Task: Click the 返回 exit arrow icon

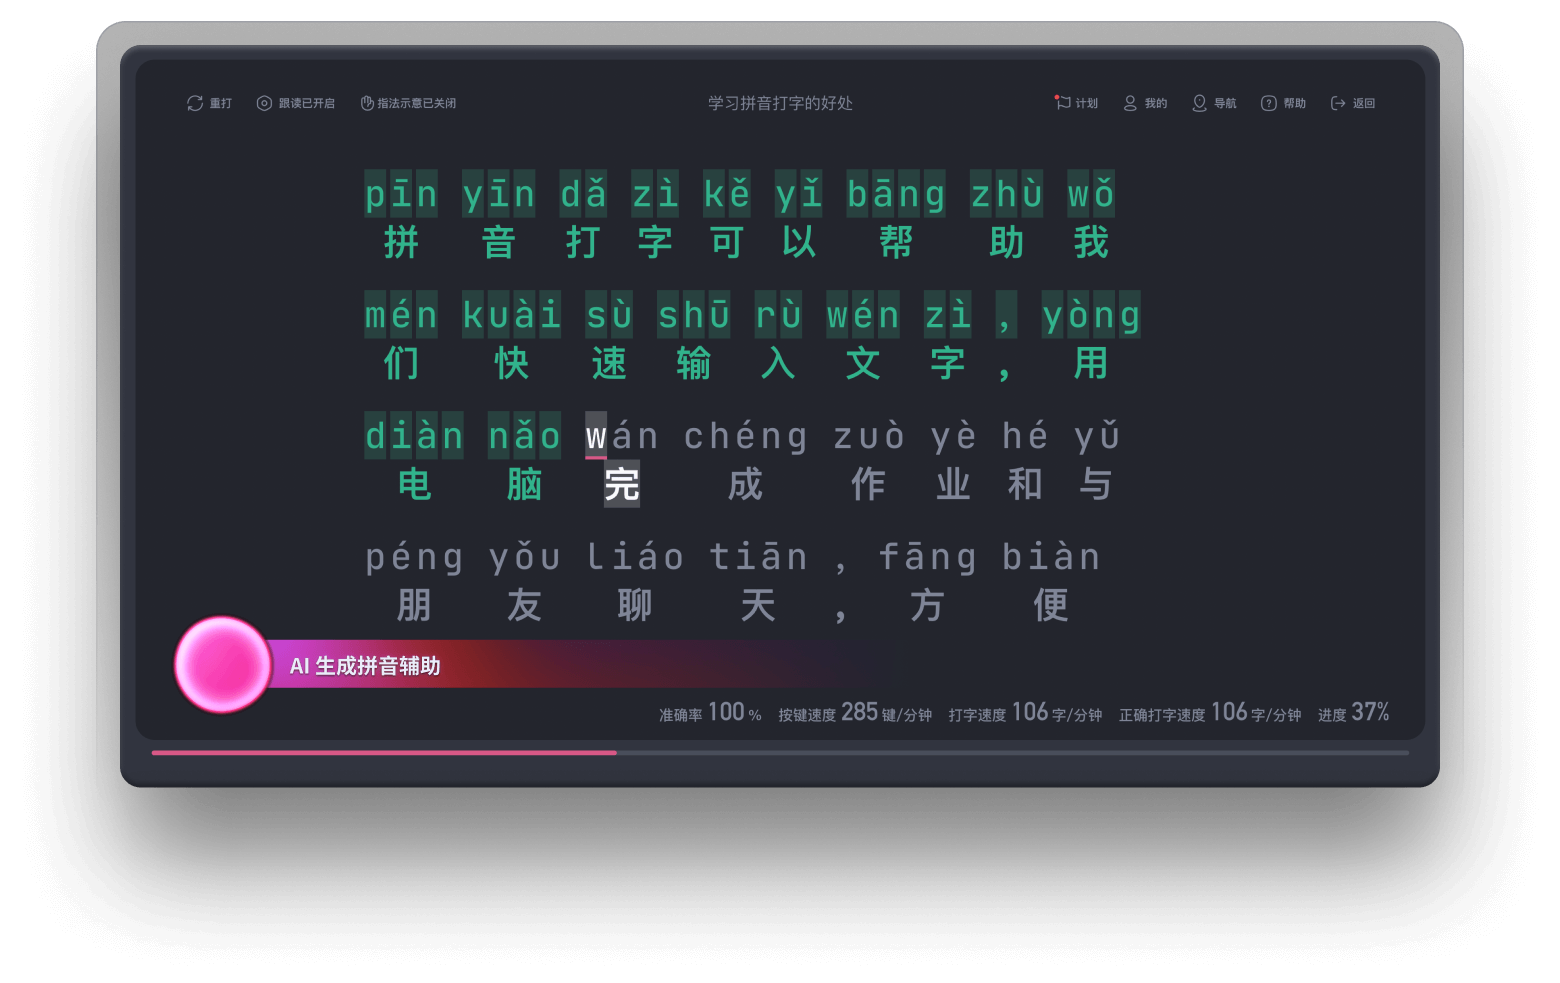Action: pyautogui.click(x=1338, y=103)
